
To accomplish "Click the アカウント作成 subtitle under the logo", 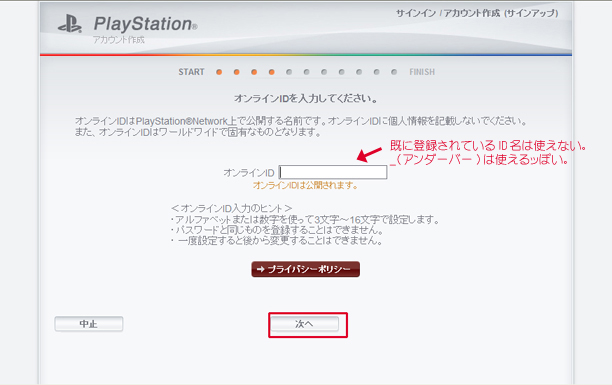I will [119, 40].
